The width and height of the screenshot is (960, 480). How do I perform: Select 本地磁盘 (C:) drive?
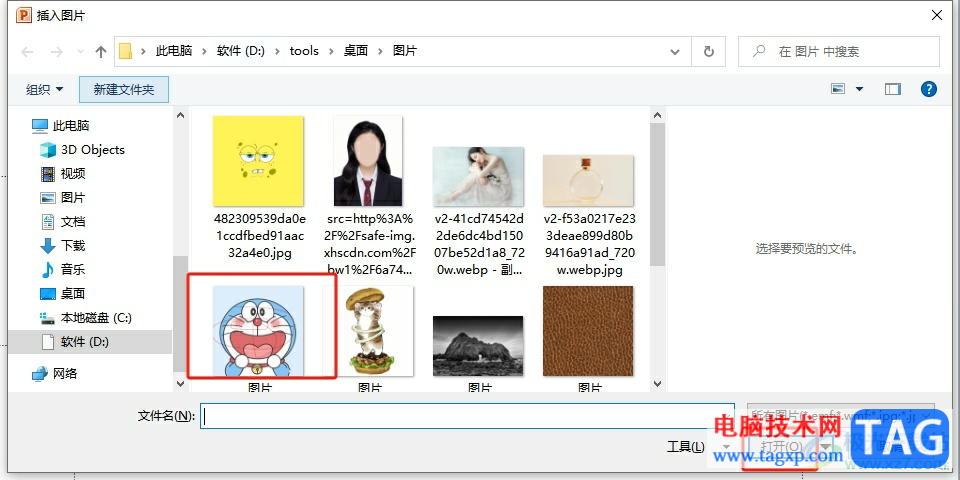click(x=86, y=318)
